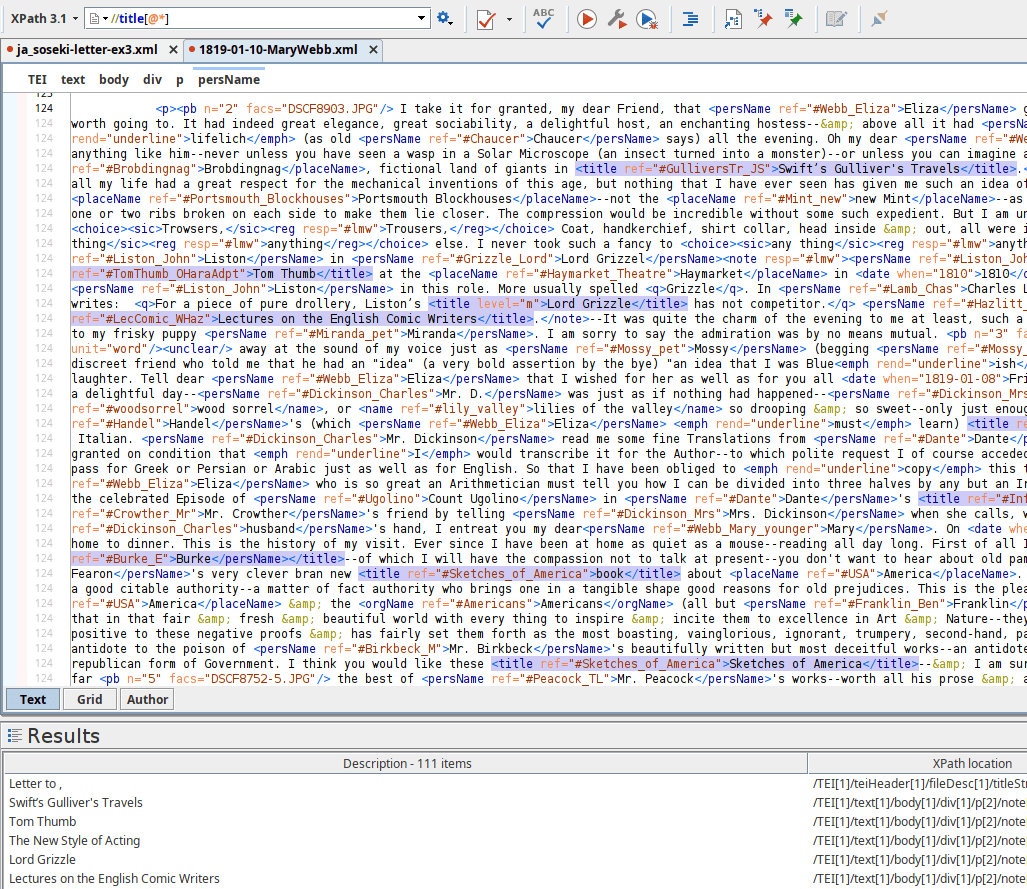Open XPath settings gear menu
This screenshot has width=1027, height=889.
(x=445, y=18)
